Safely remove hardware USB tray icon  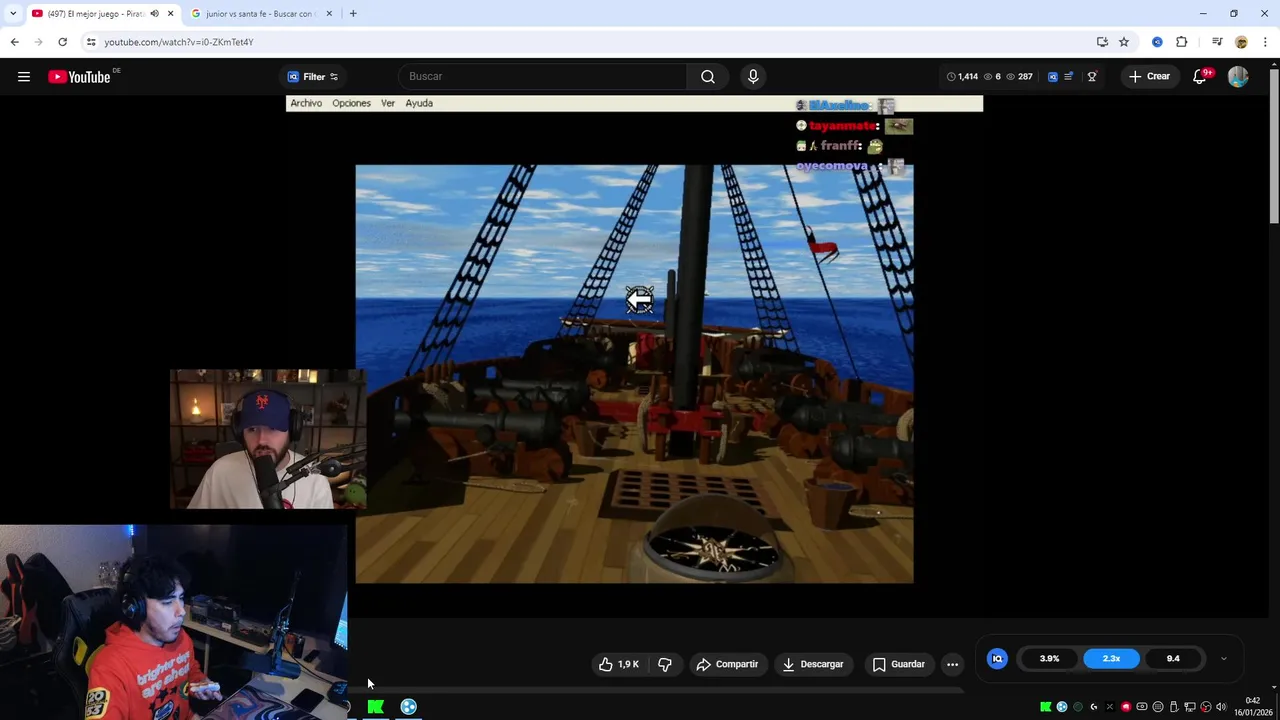pyautogui.click(x=1174, y=707)
